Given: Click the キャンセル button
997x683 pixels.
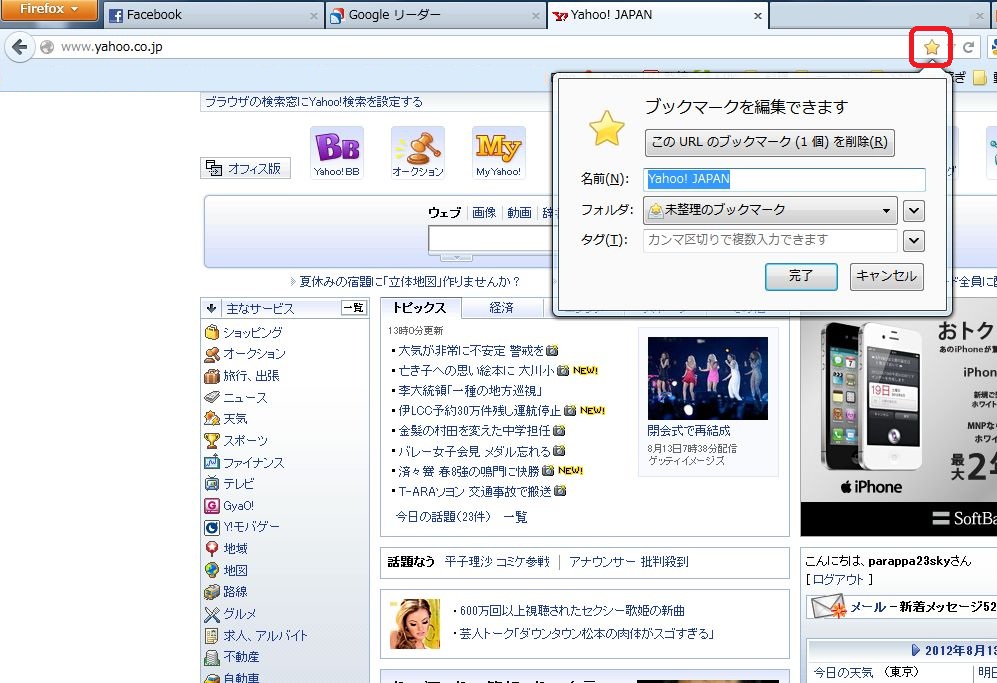Looking at the screenshot, I should [x=886, y=276].
